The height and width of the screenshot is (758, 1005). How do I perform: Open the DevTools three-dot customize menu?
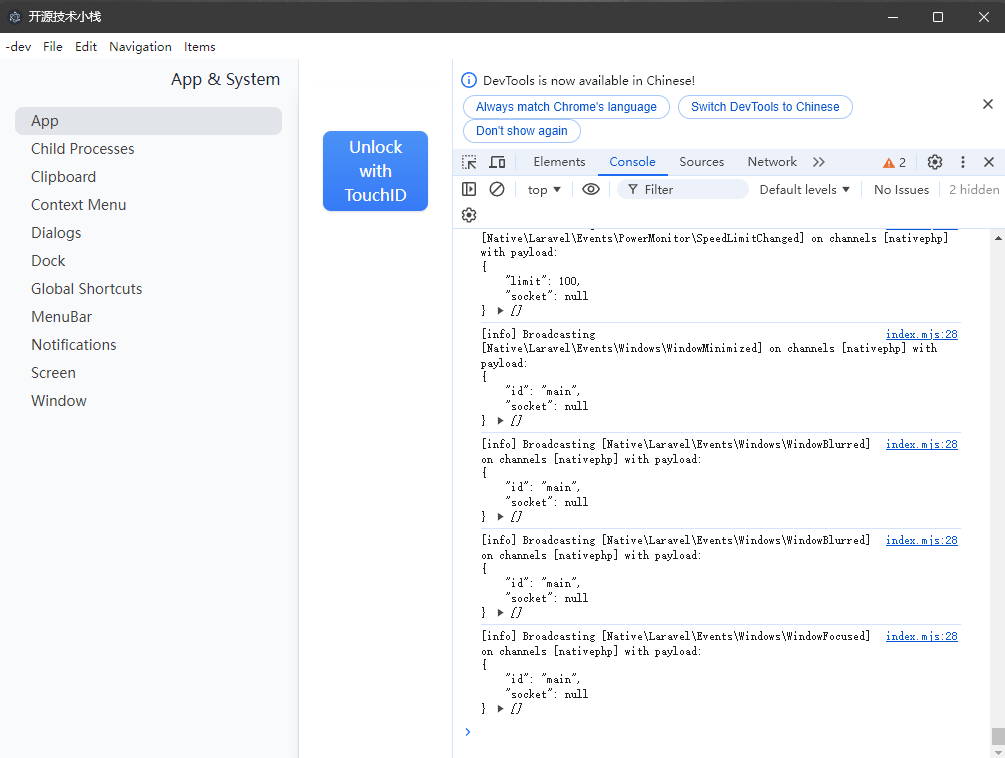point(963,162)
